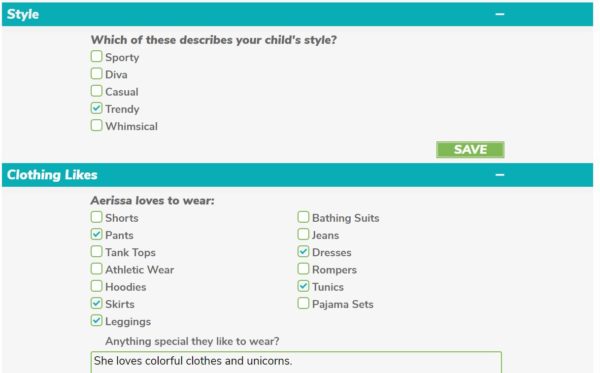Tick the Pajama Sets checkbox
600x373 pixels.
303,303
